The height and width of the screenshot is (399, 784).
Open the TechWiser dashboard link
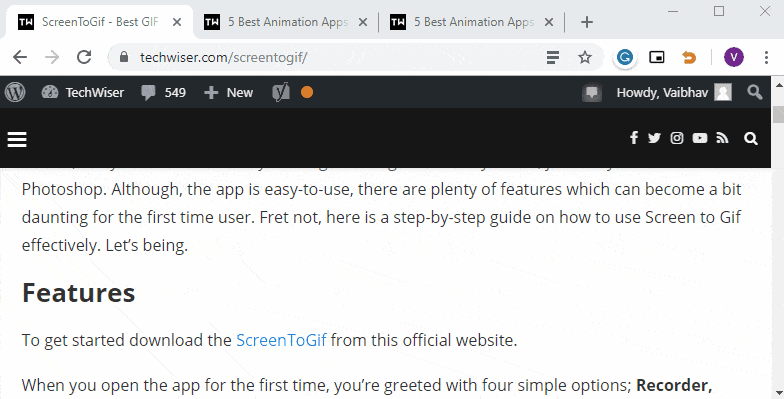82,92
